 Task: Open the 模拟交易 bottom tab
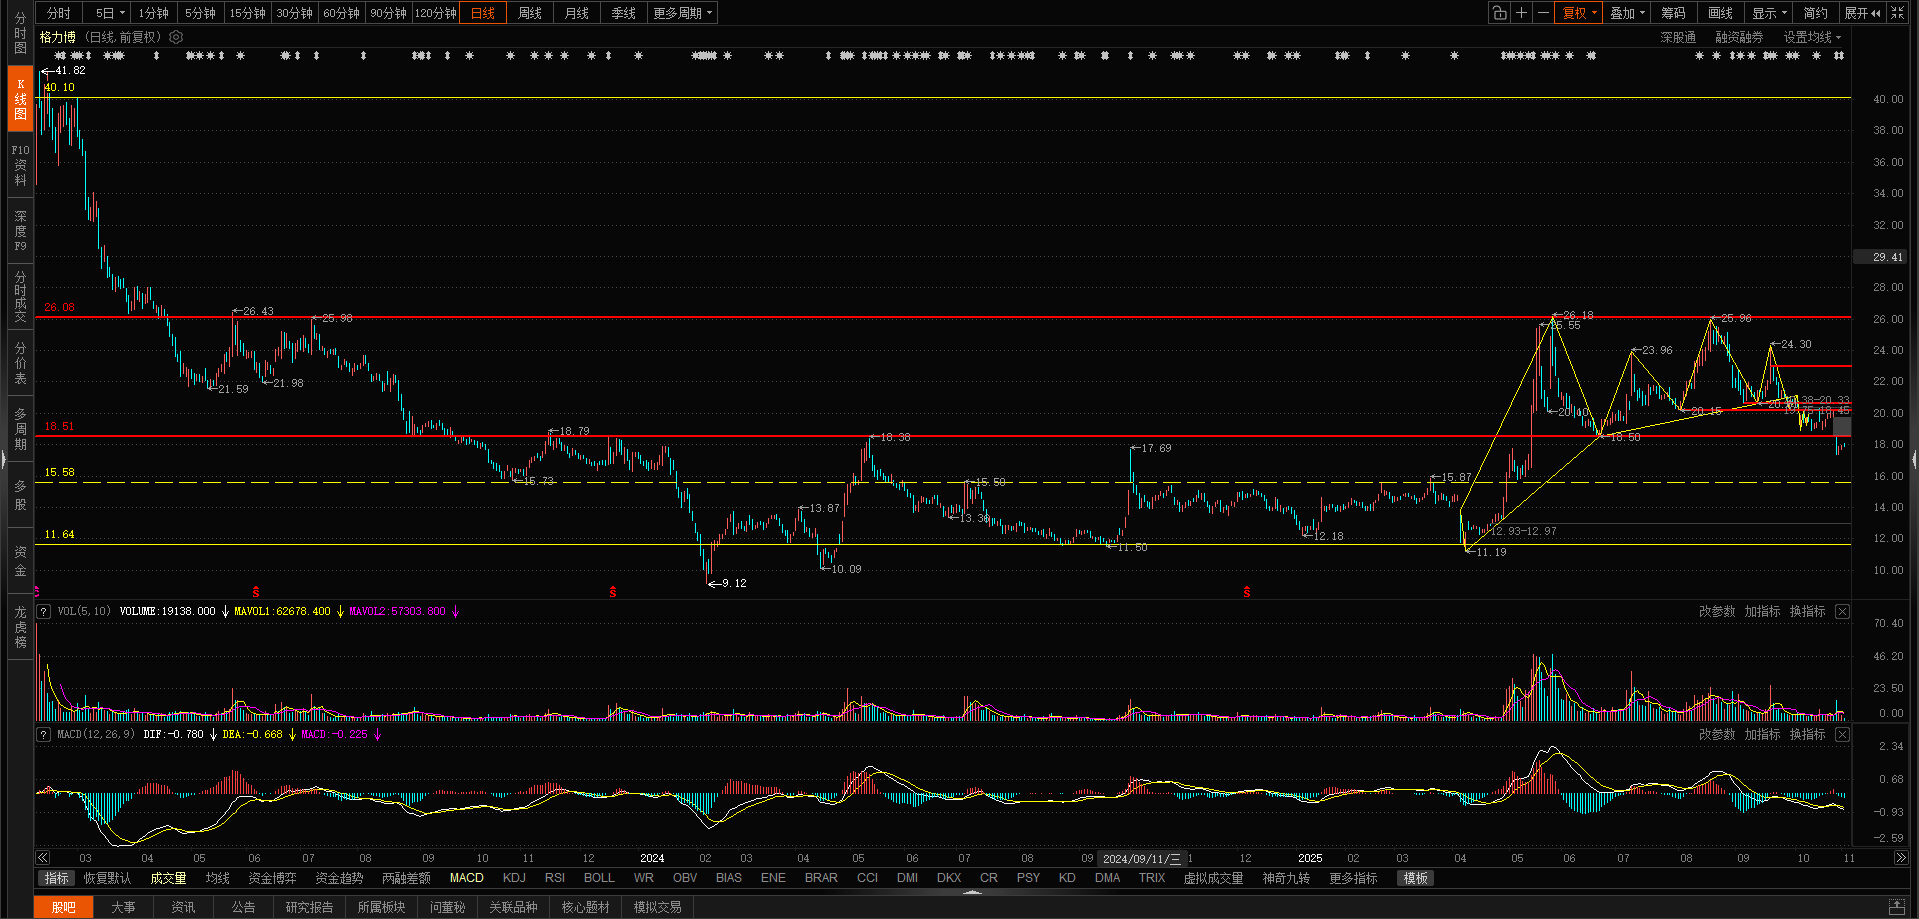[657, 907]
